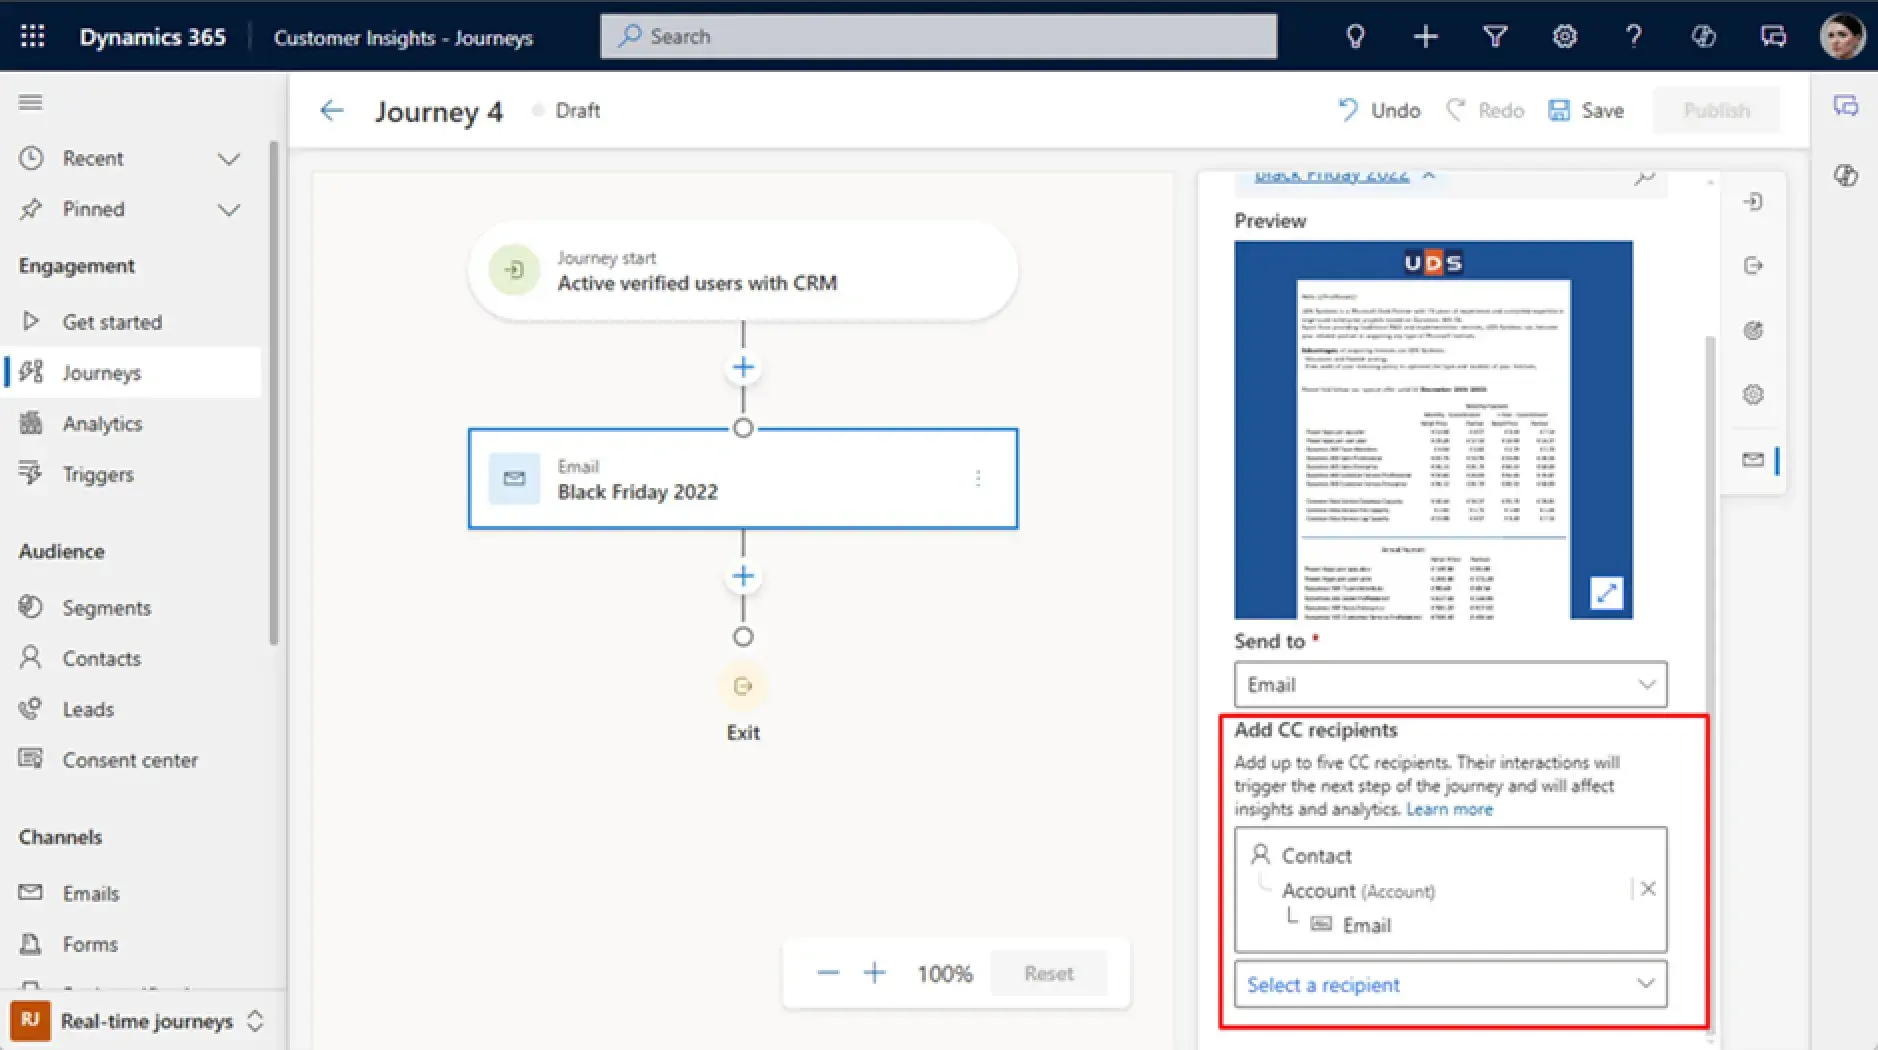Expand the Pinned section chevron

click(x=229, y=210)
